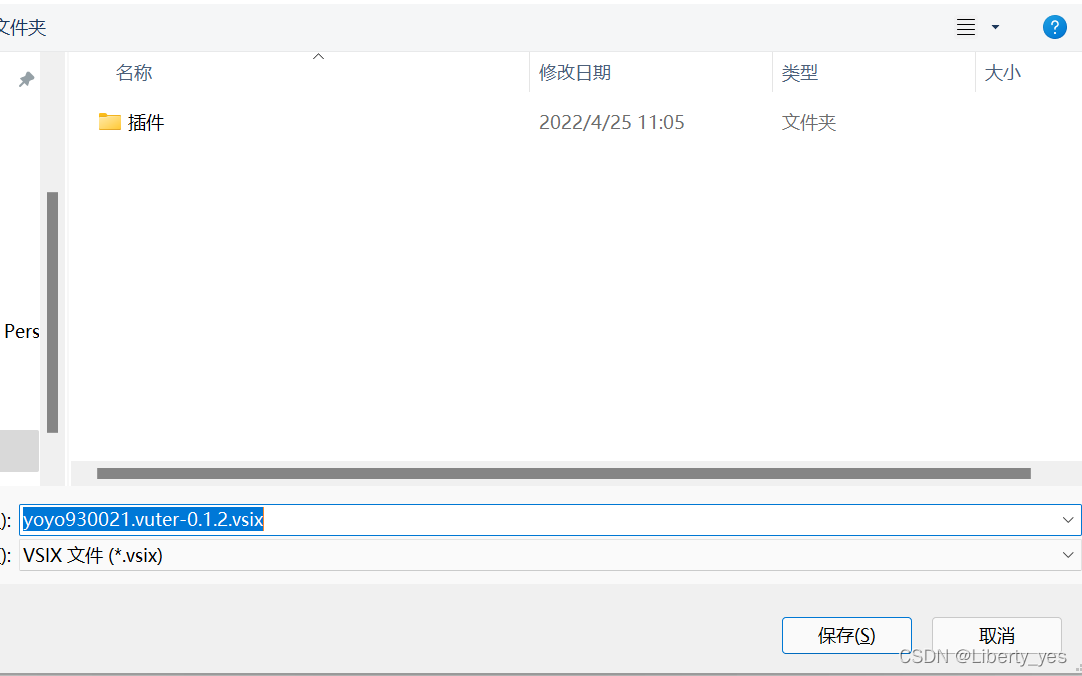Viewport: 1082px width, 676px height.
Task: Click the pin icon in the sidebar
Action: tap(26, 79)
